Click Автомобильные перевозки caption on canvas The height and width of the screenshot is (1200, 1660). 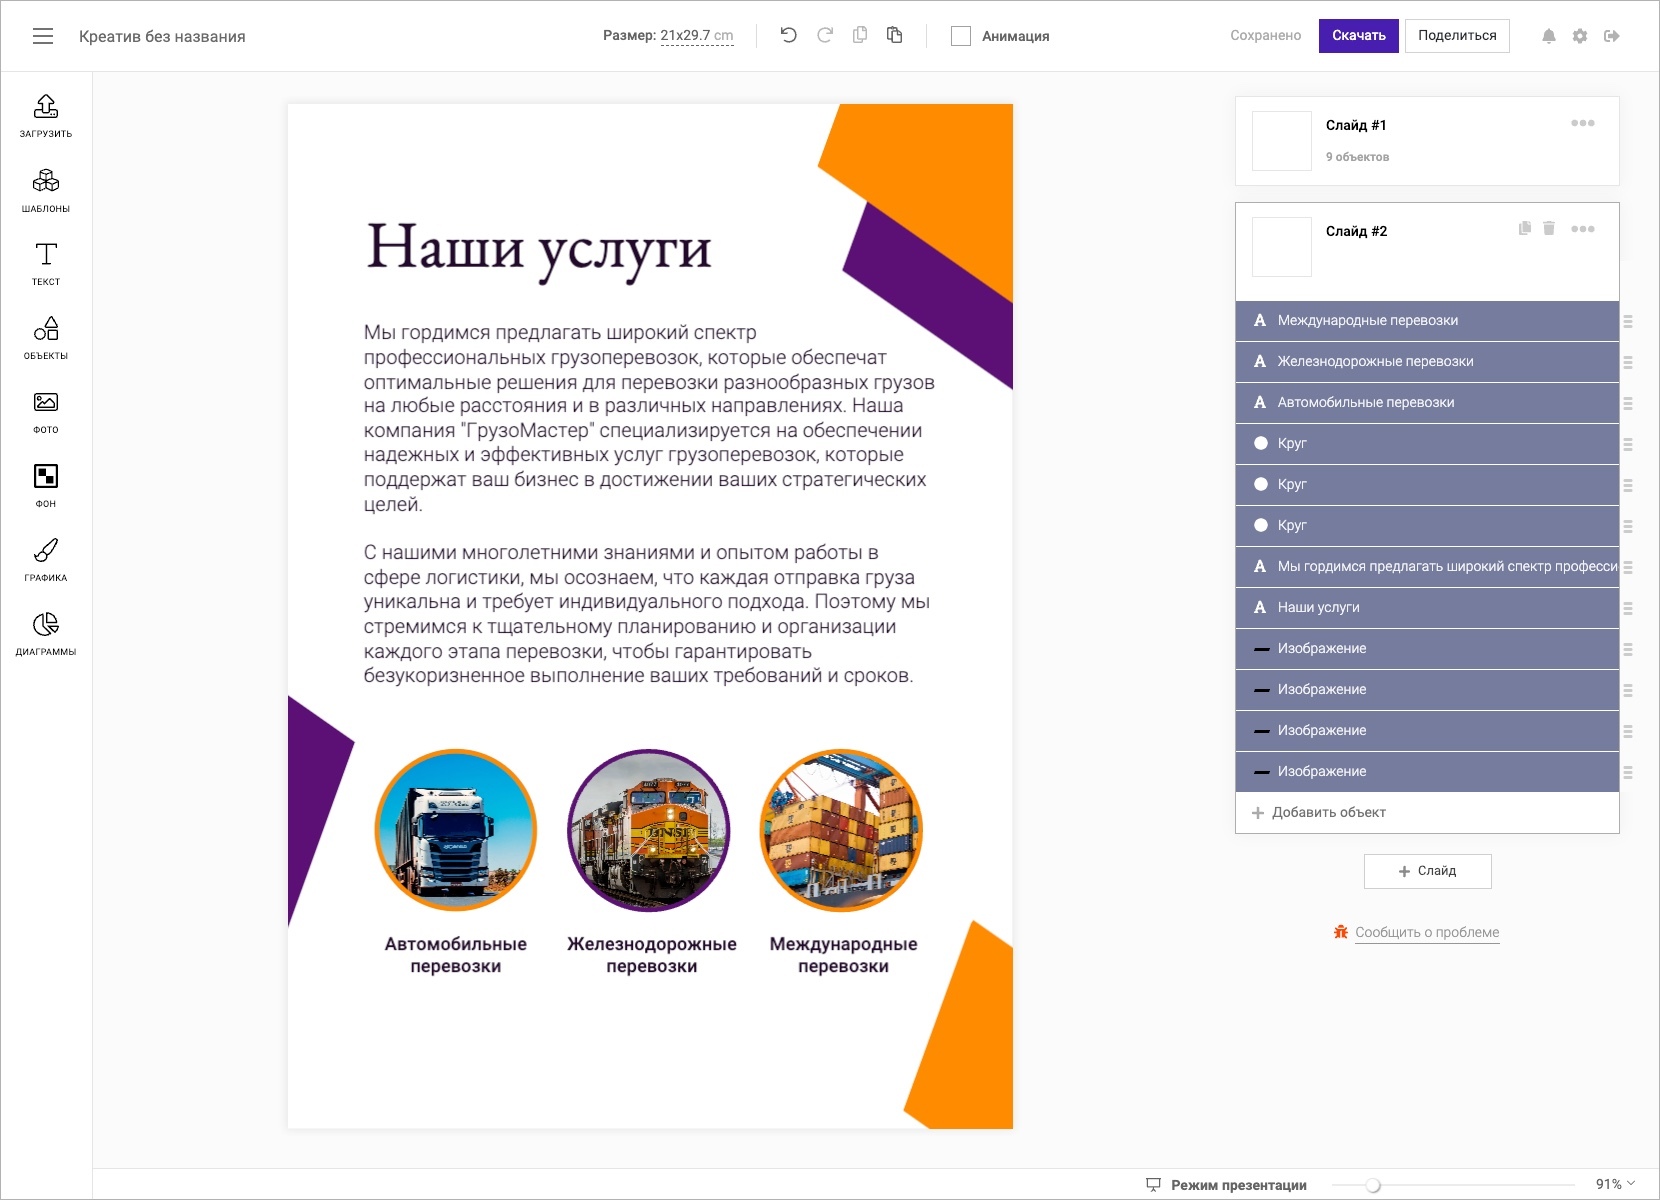pyautogui.click(x=456, y=955)
